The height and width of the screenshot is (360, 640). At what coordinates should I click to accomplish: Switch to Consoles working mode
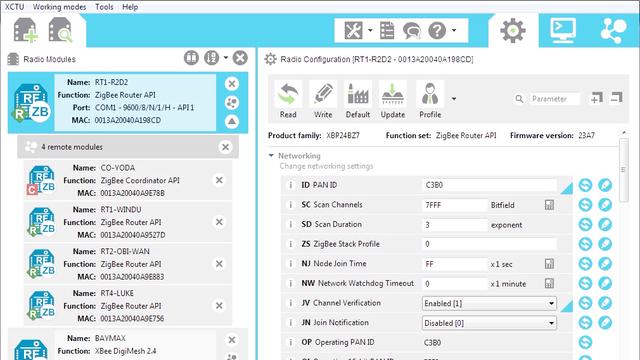[563, 31]
